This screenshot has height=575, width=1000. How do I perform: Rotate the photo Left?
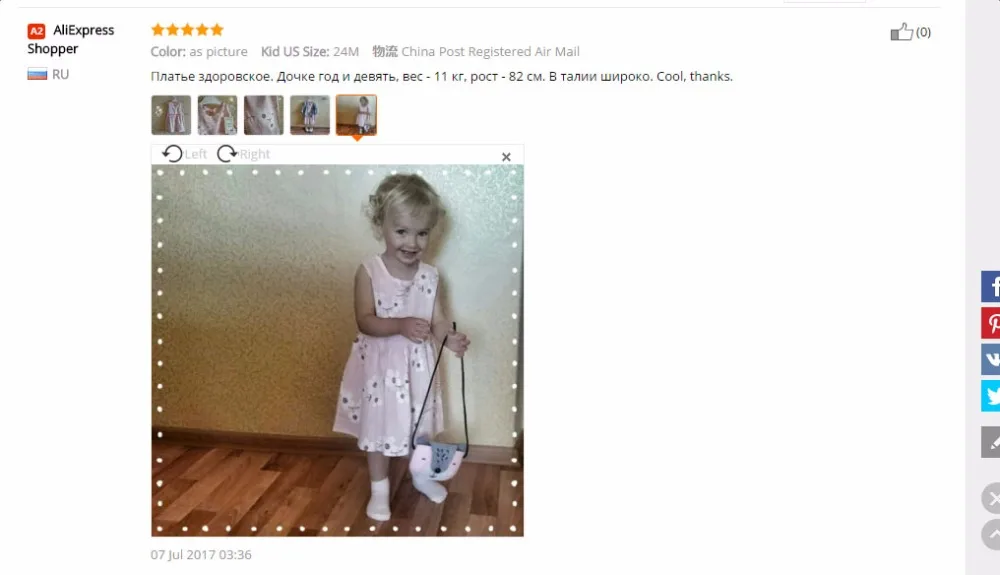click(184, 154)
